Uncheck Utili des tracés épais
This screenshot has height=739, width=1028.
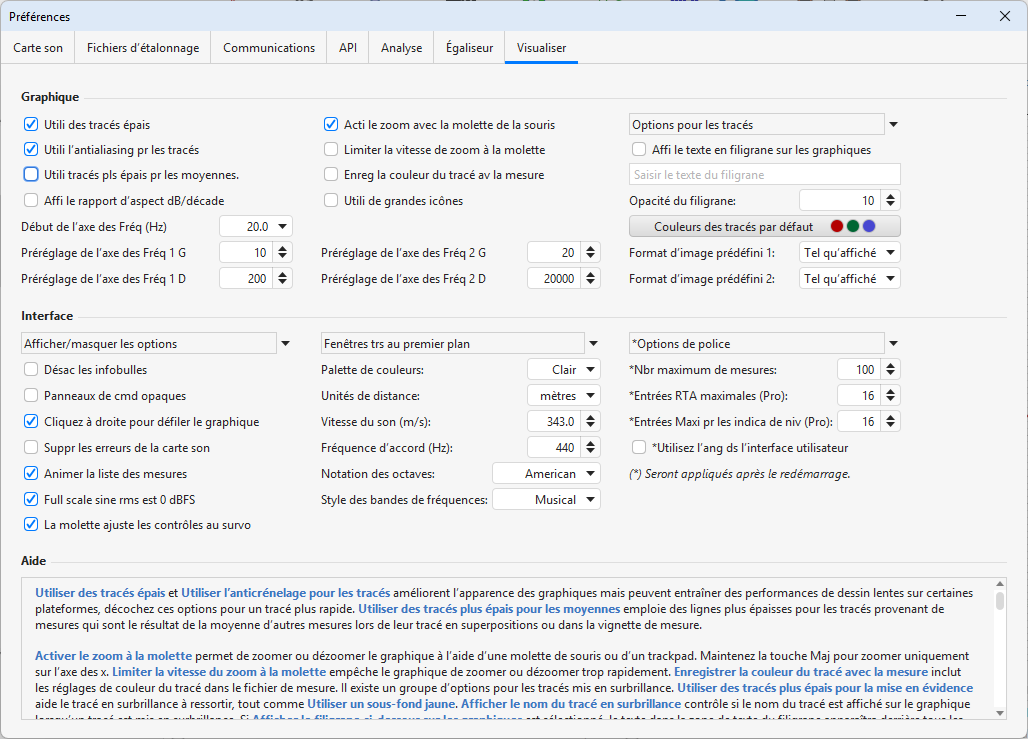coord(31,124)
